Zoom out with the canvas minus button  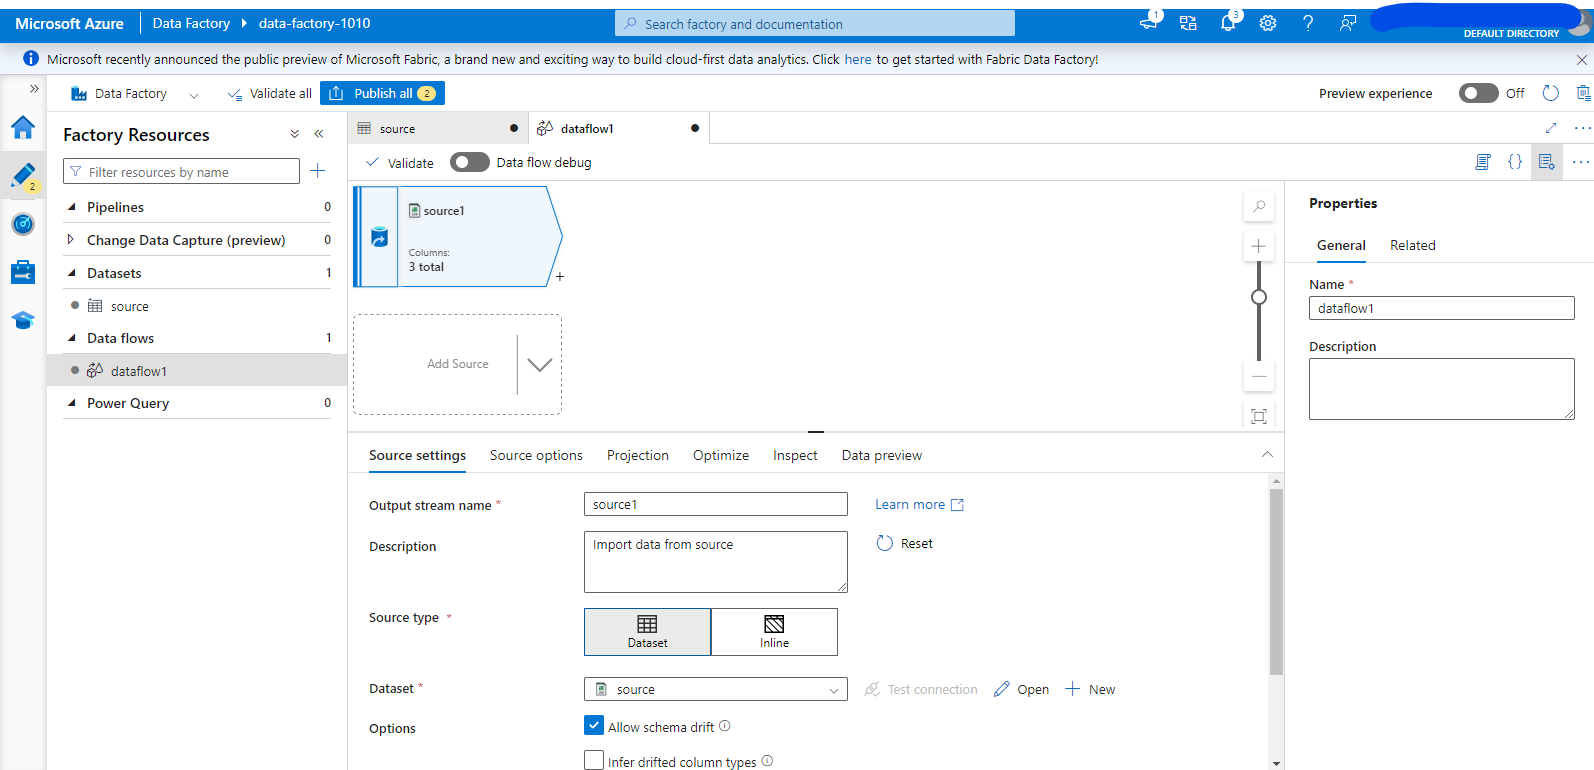[1259, 377]
